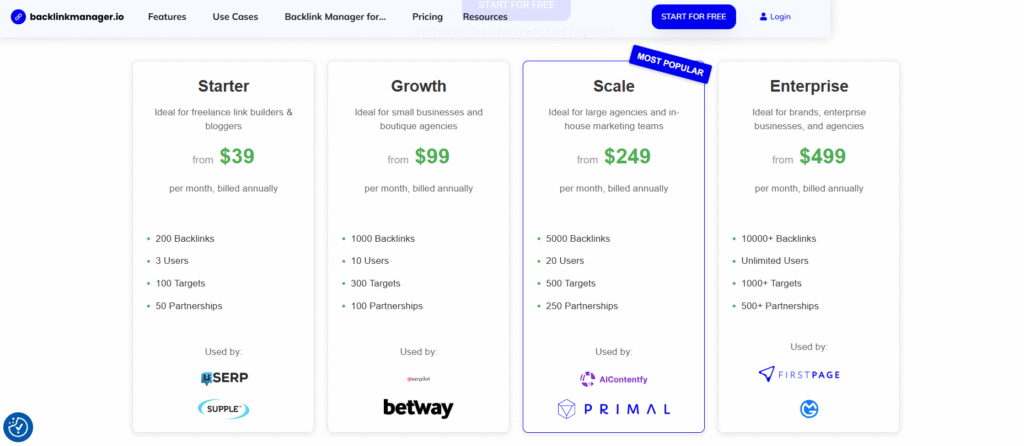Image resolution: width=1024 pixels, height=446 pixels.
Task: Click the SERP logo under Starter
Action: (x=224, y=378)
